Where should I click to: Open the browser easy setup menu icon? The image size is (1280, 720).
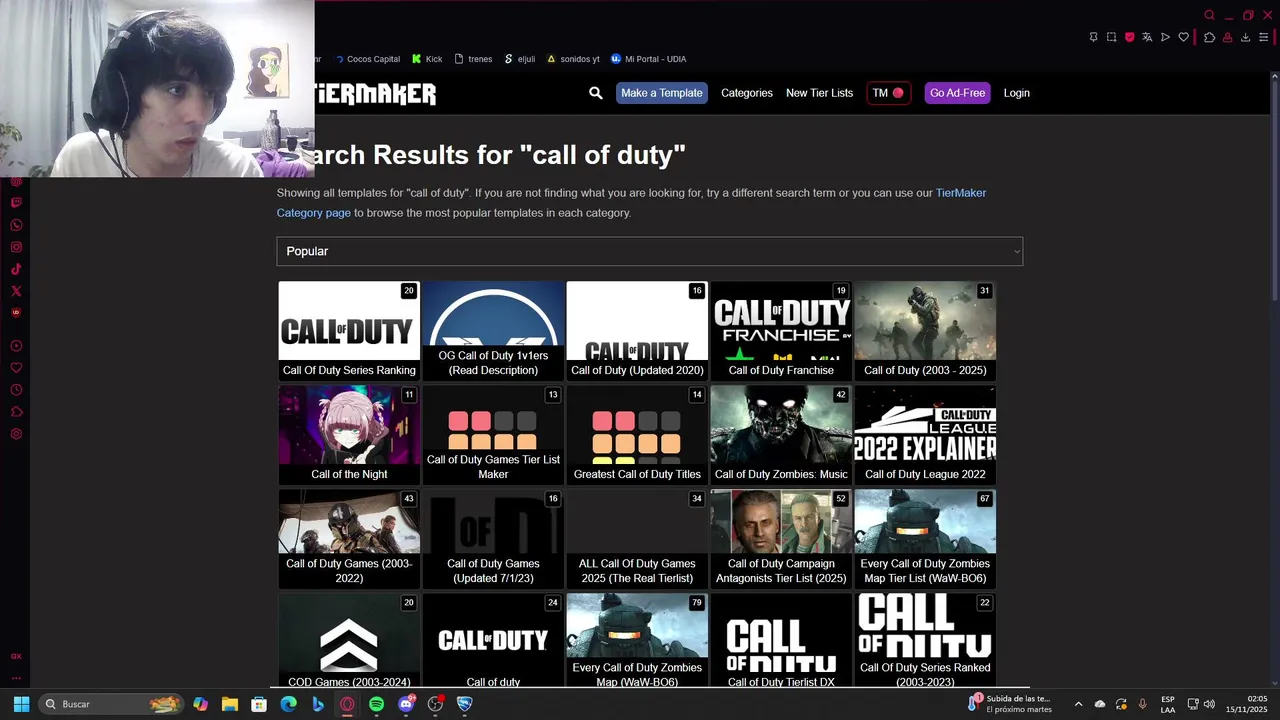[x=1263, y=37]
